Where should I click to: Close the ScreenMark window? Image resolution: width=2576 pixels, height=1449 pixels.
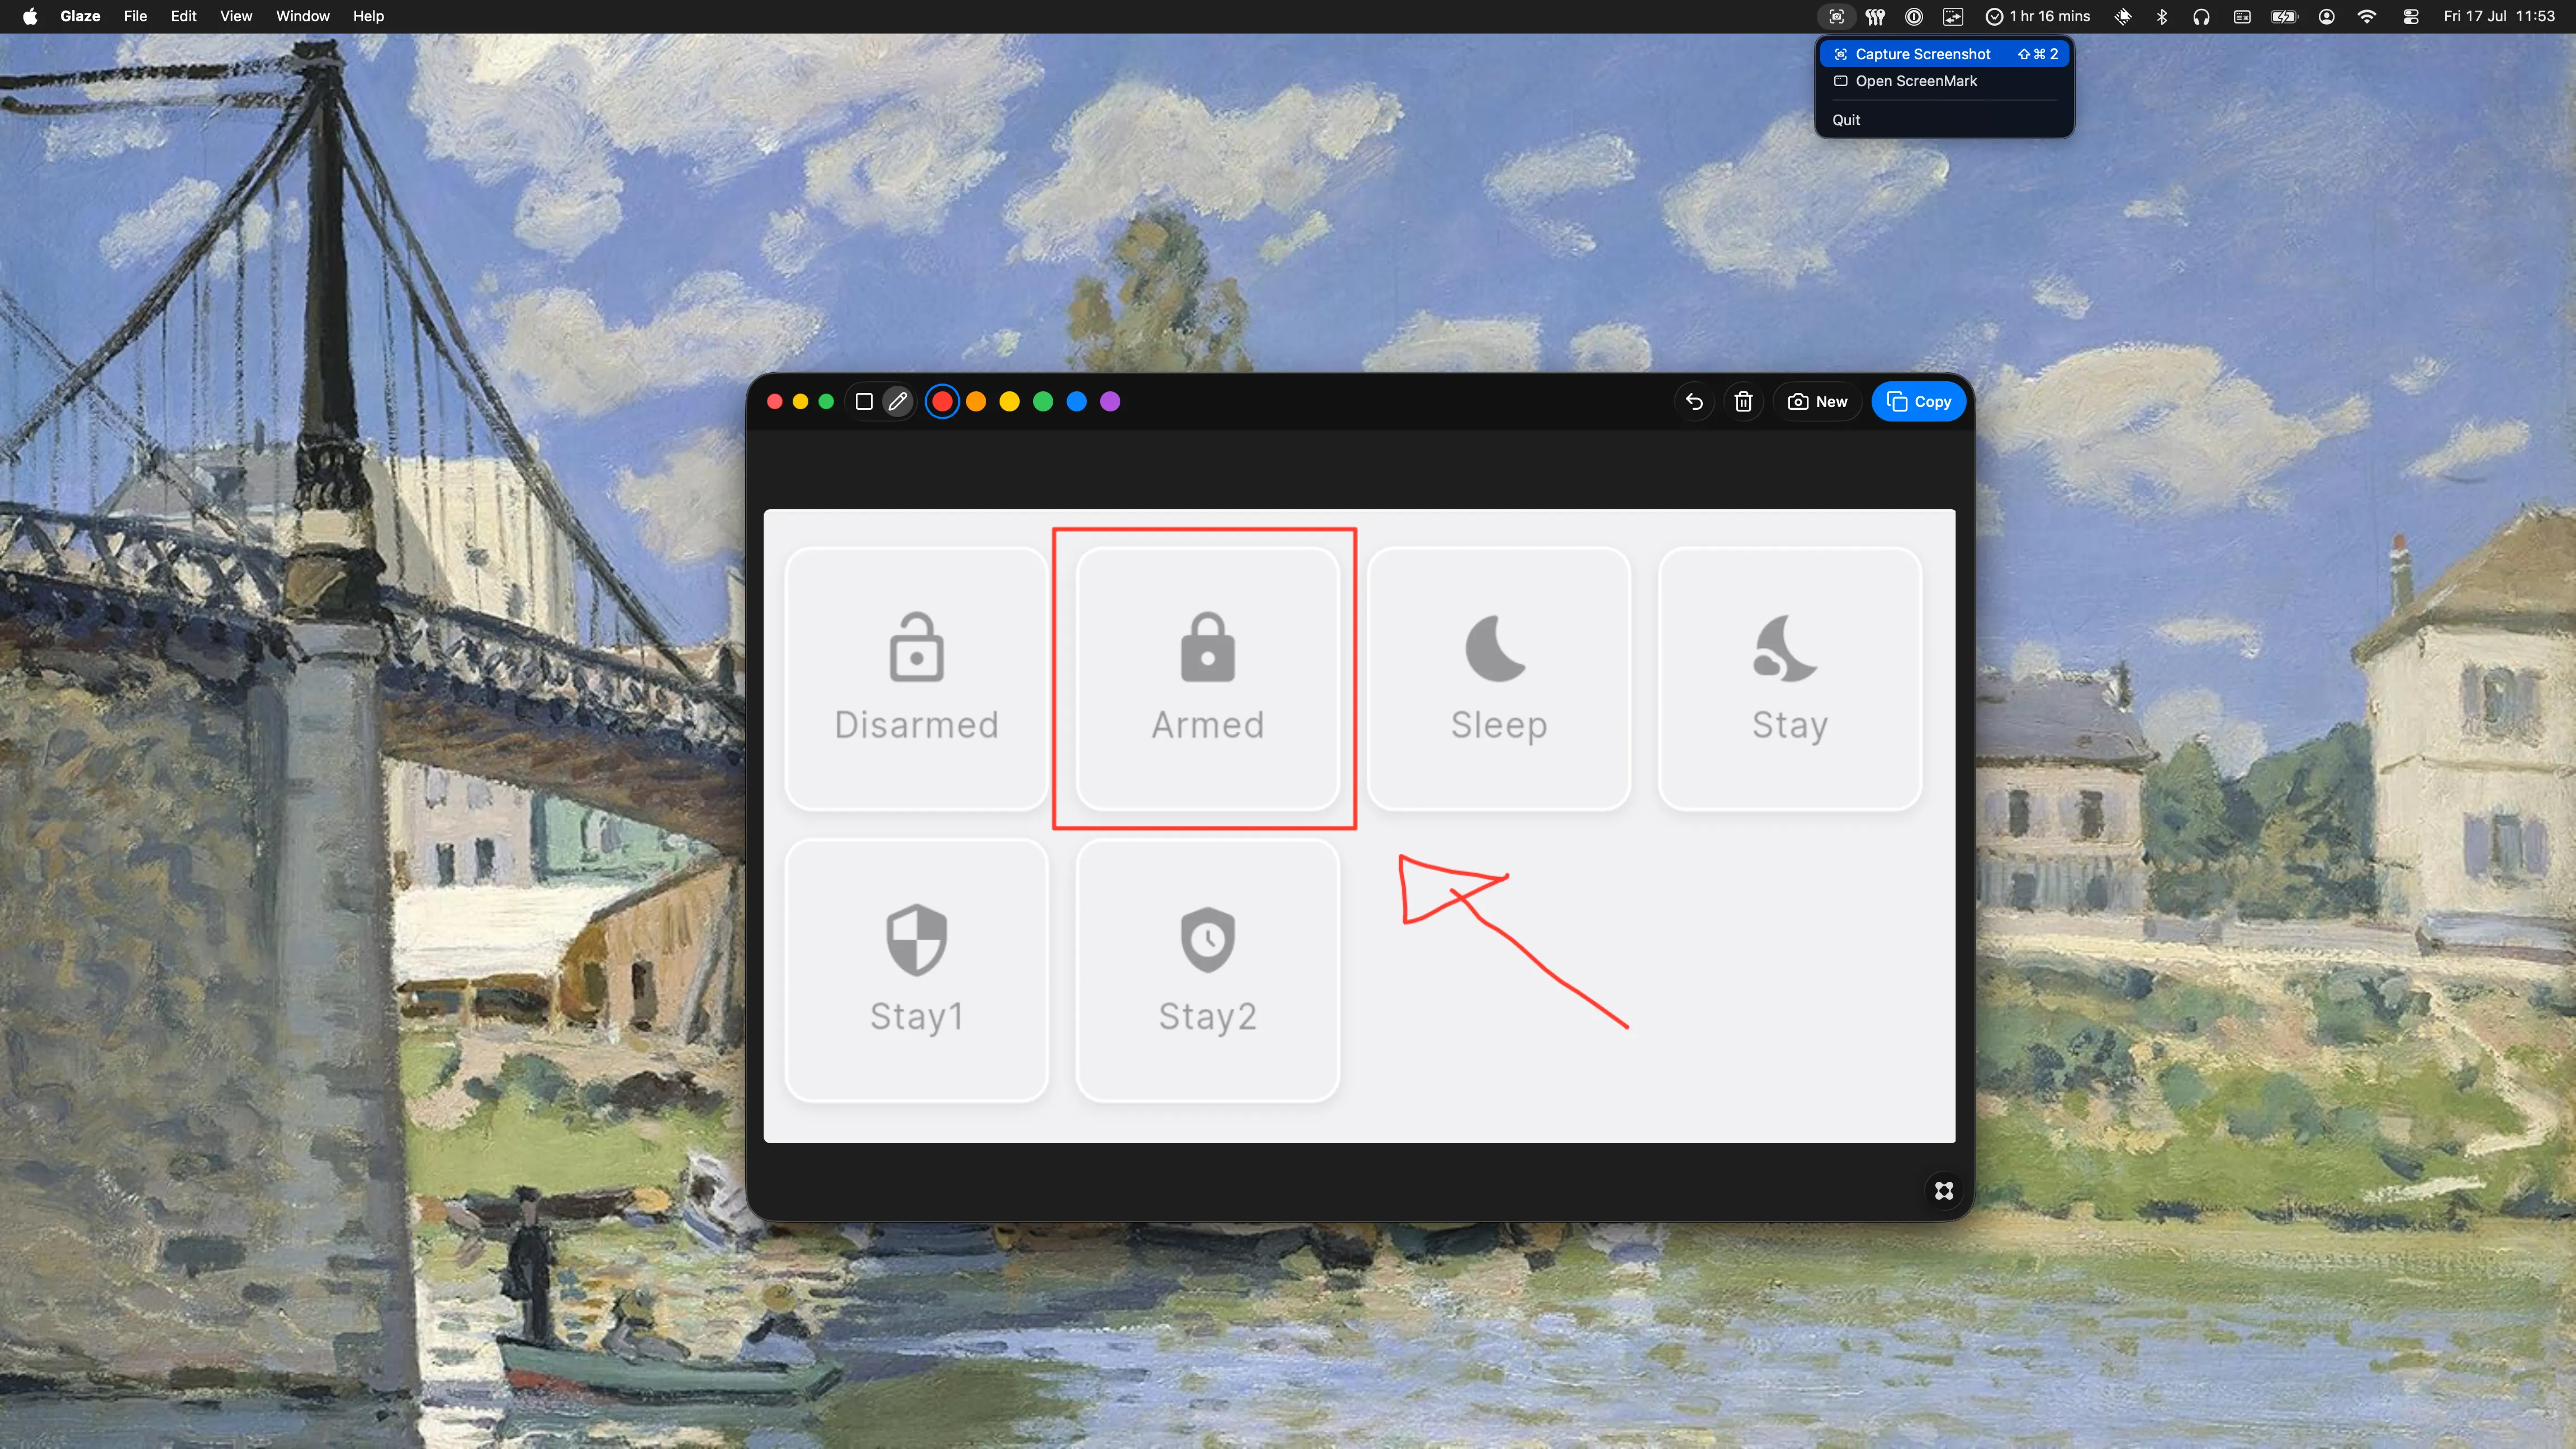coord(774,402)
